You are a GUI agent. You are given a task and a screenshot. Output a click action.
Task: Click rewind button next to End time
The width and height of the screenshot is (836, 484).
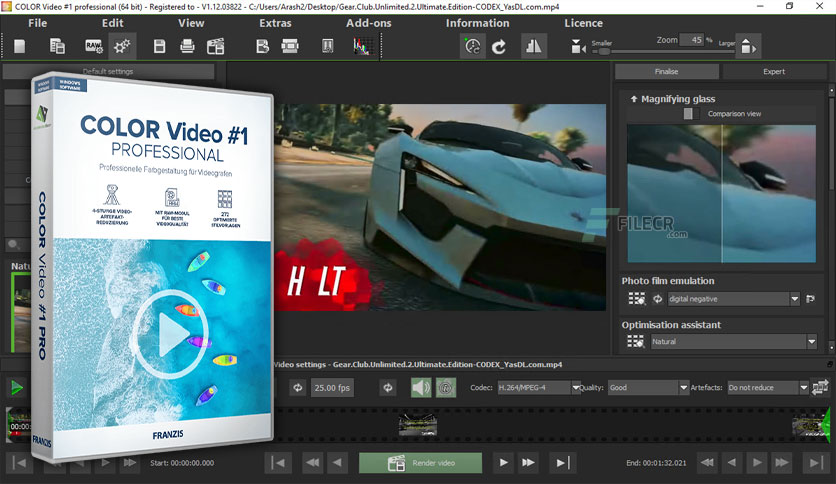[x=708, y=463]
